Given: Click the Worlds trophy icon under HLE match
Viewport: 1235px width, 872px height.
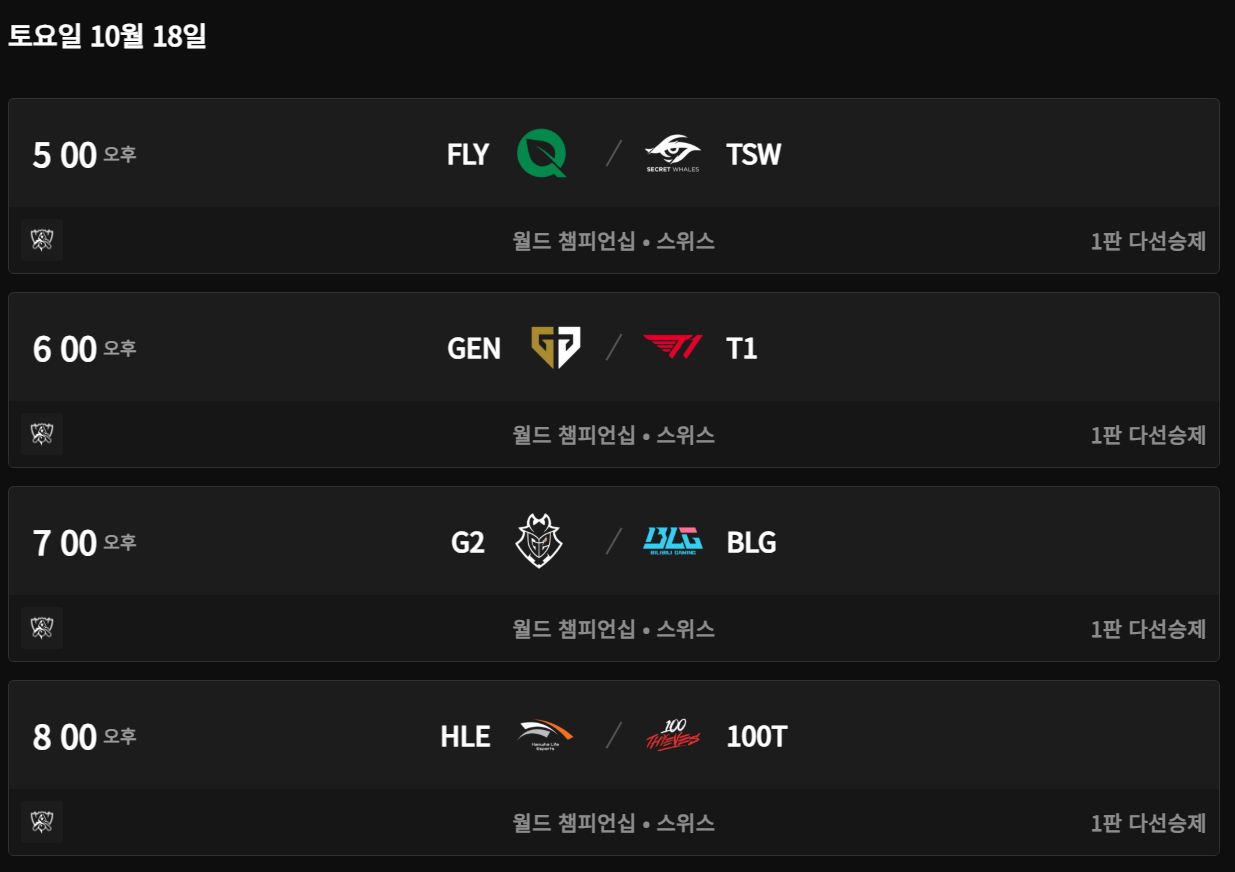Looking at the screenshot, I should point(42,822).
